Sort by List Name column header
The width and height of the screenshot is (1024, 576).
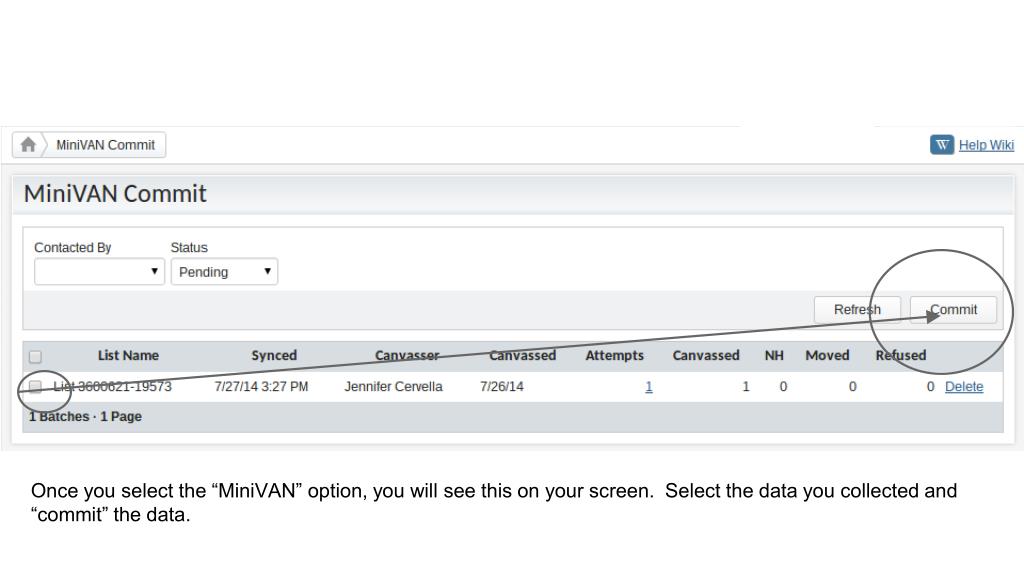pos(128,355)
